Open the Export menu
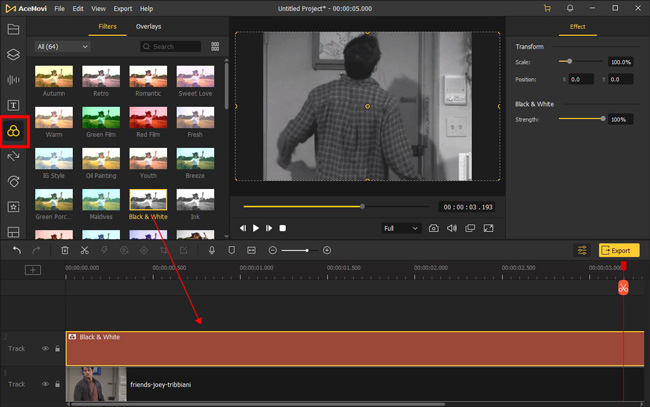This screenshot has height=407, width=650. (123, 8)
